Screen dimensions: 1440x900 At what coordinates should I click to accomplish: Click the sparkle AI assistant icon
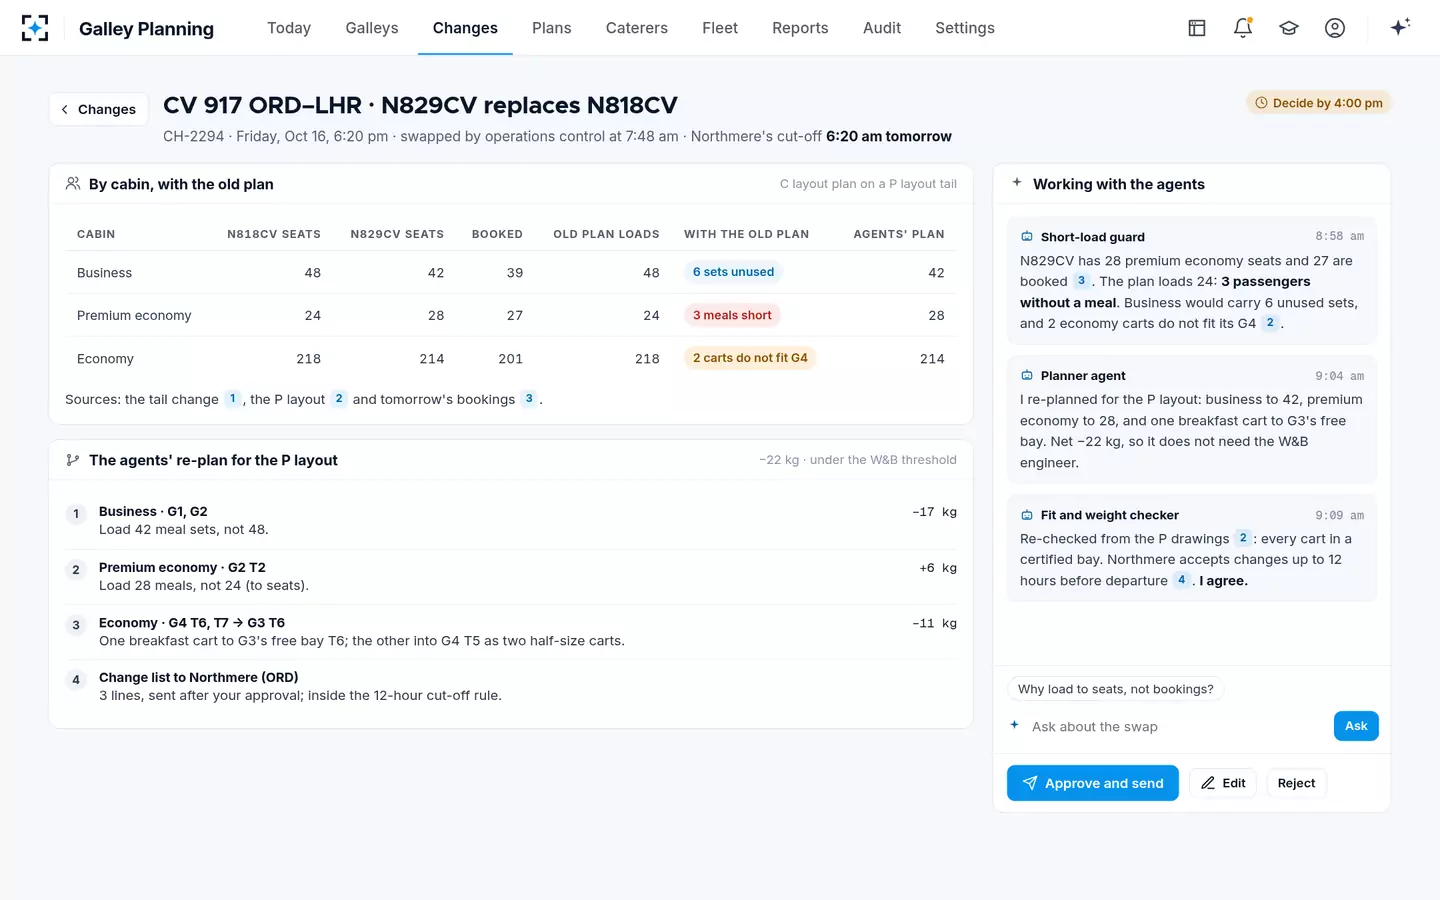1400,27
